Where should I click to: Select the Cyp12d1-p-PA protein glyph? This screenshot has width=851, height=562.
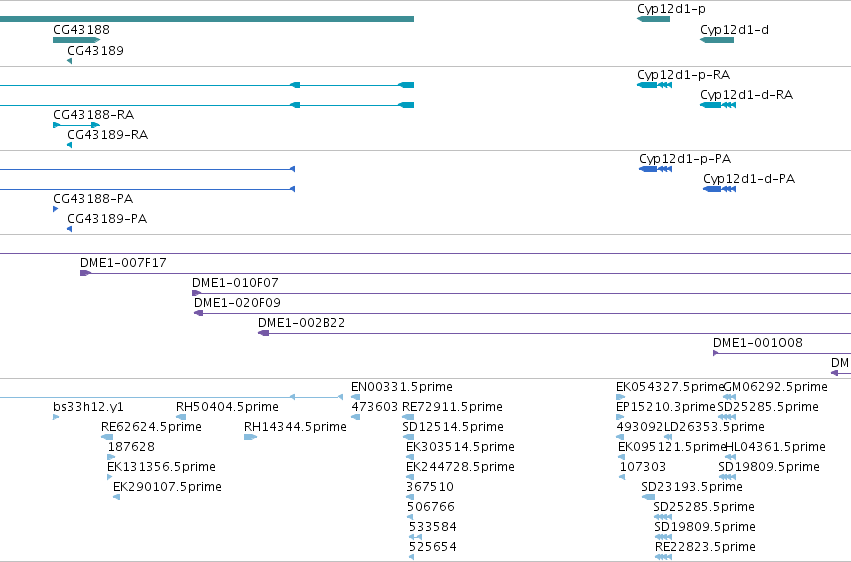[x=656, y=169]
